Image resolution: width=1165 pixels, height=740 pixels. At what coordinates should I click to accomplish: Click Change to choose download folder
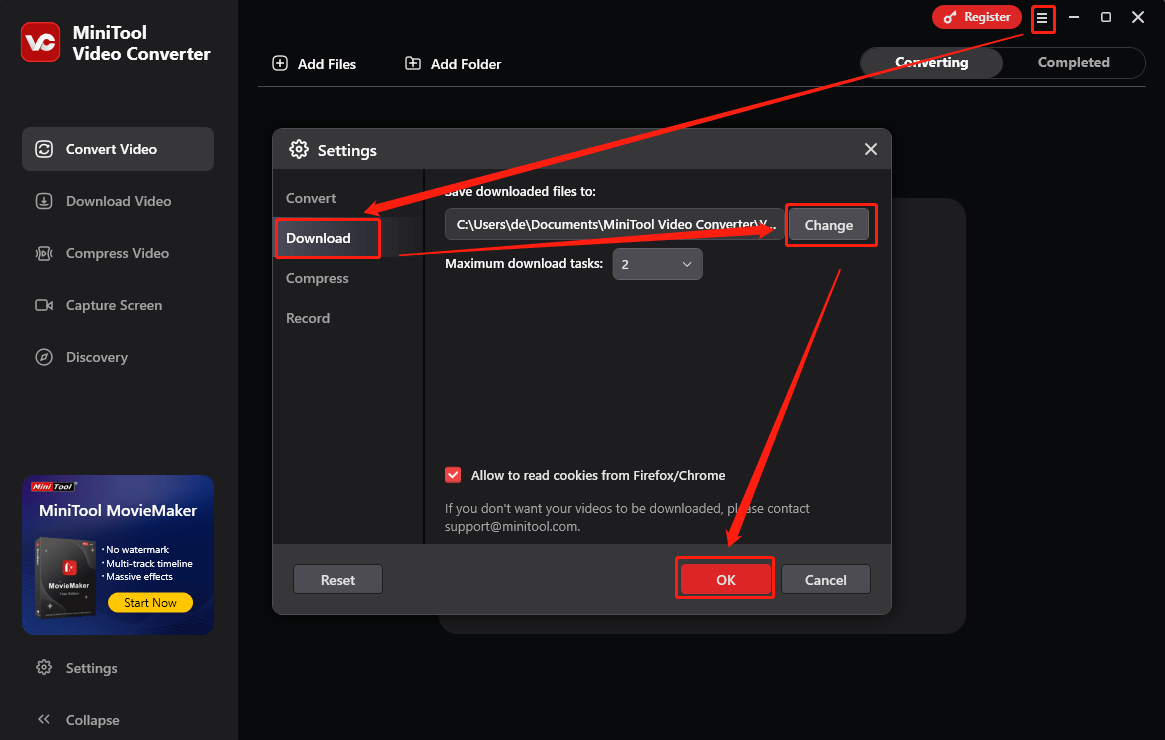(x=828, y=225)
